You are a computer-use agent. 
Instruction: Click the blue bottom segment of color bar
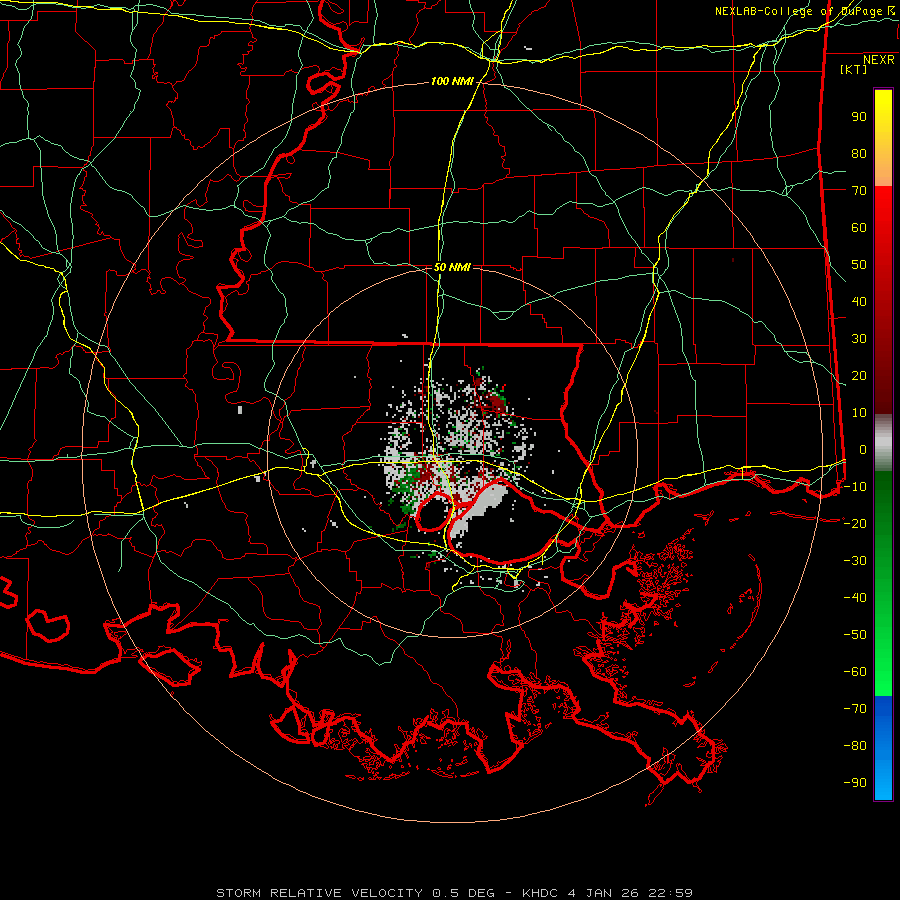883,747
